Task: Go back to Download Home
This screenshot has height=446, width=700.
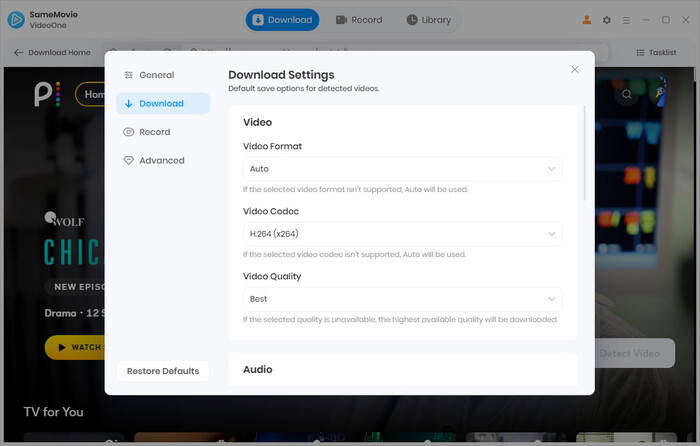Action: pyautogui.click(x=52, y=53)
